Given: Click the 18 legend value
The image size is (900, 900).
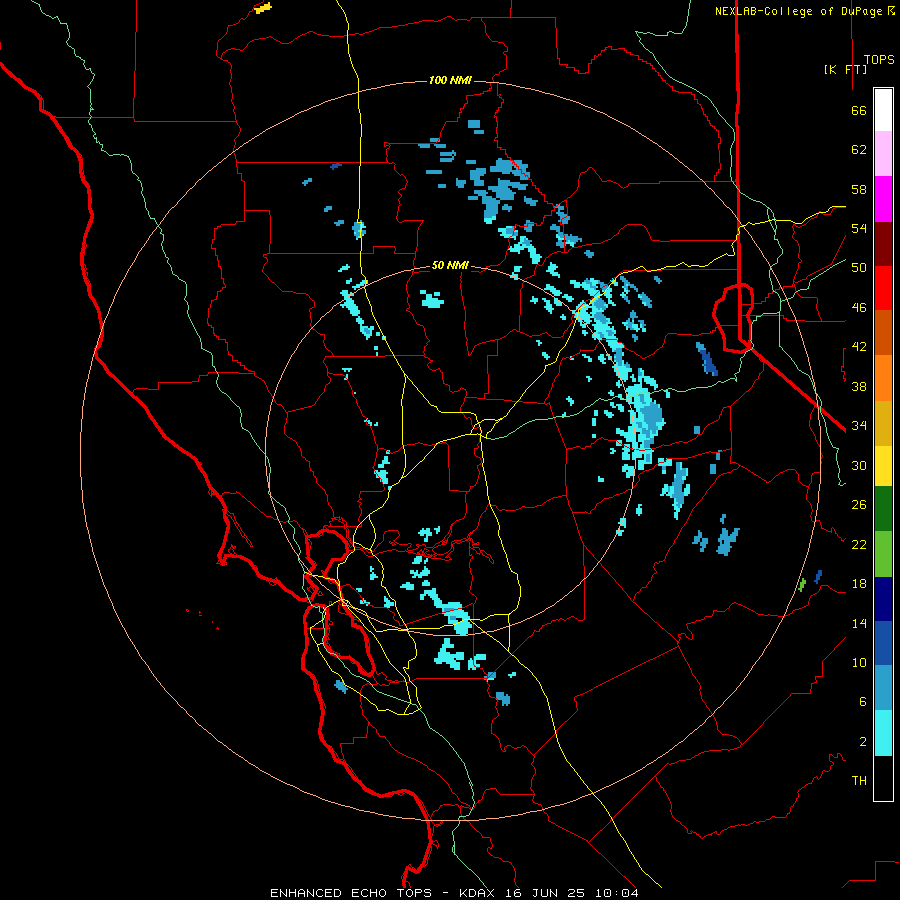Looking at the screenshot, I should (x=859, y=584).
